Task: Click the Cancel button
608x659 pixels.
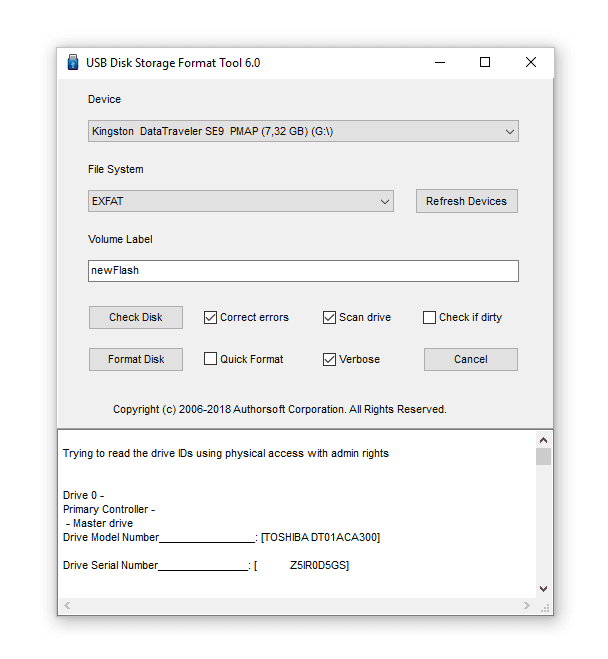Action: click(x=471, y=359)
